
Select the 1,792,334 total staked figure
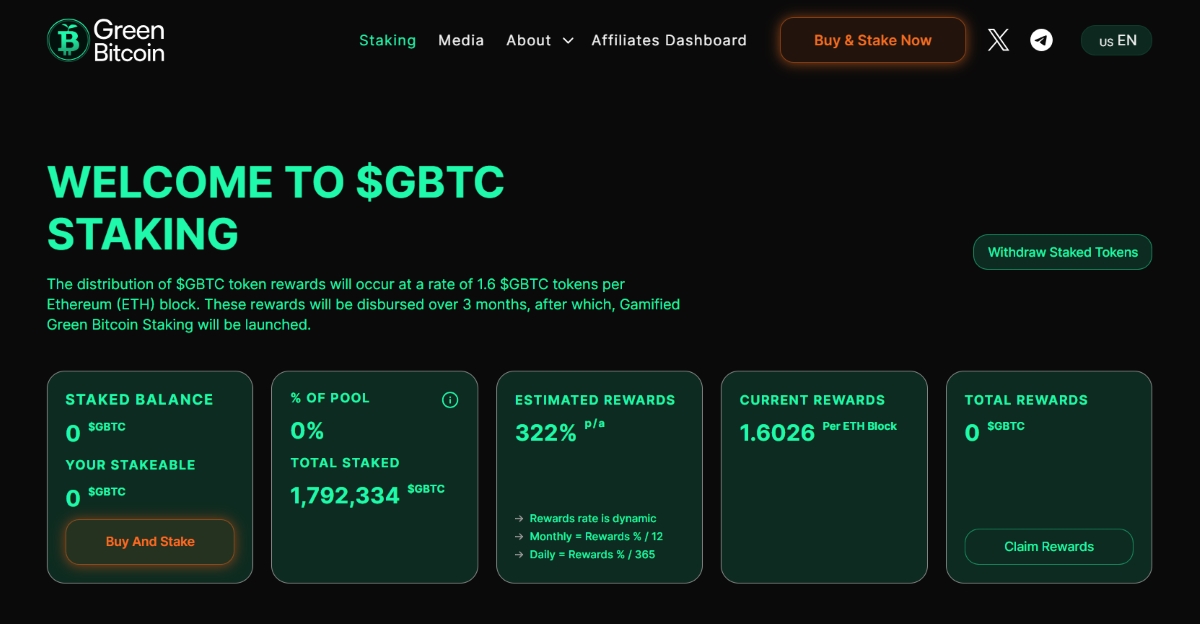(x=345, y=495)
